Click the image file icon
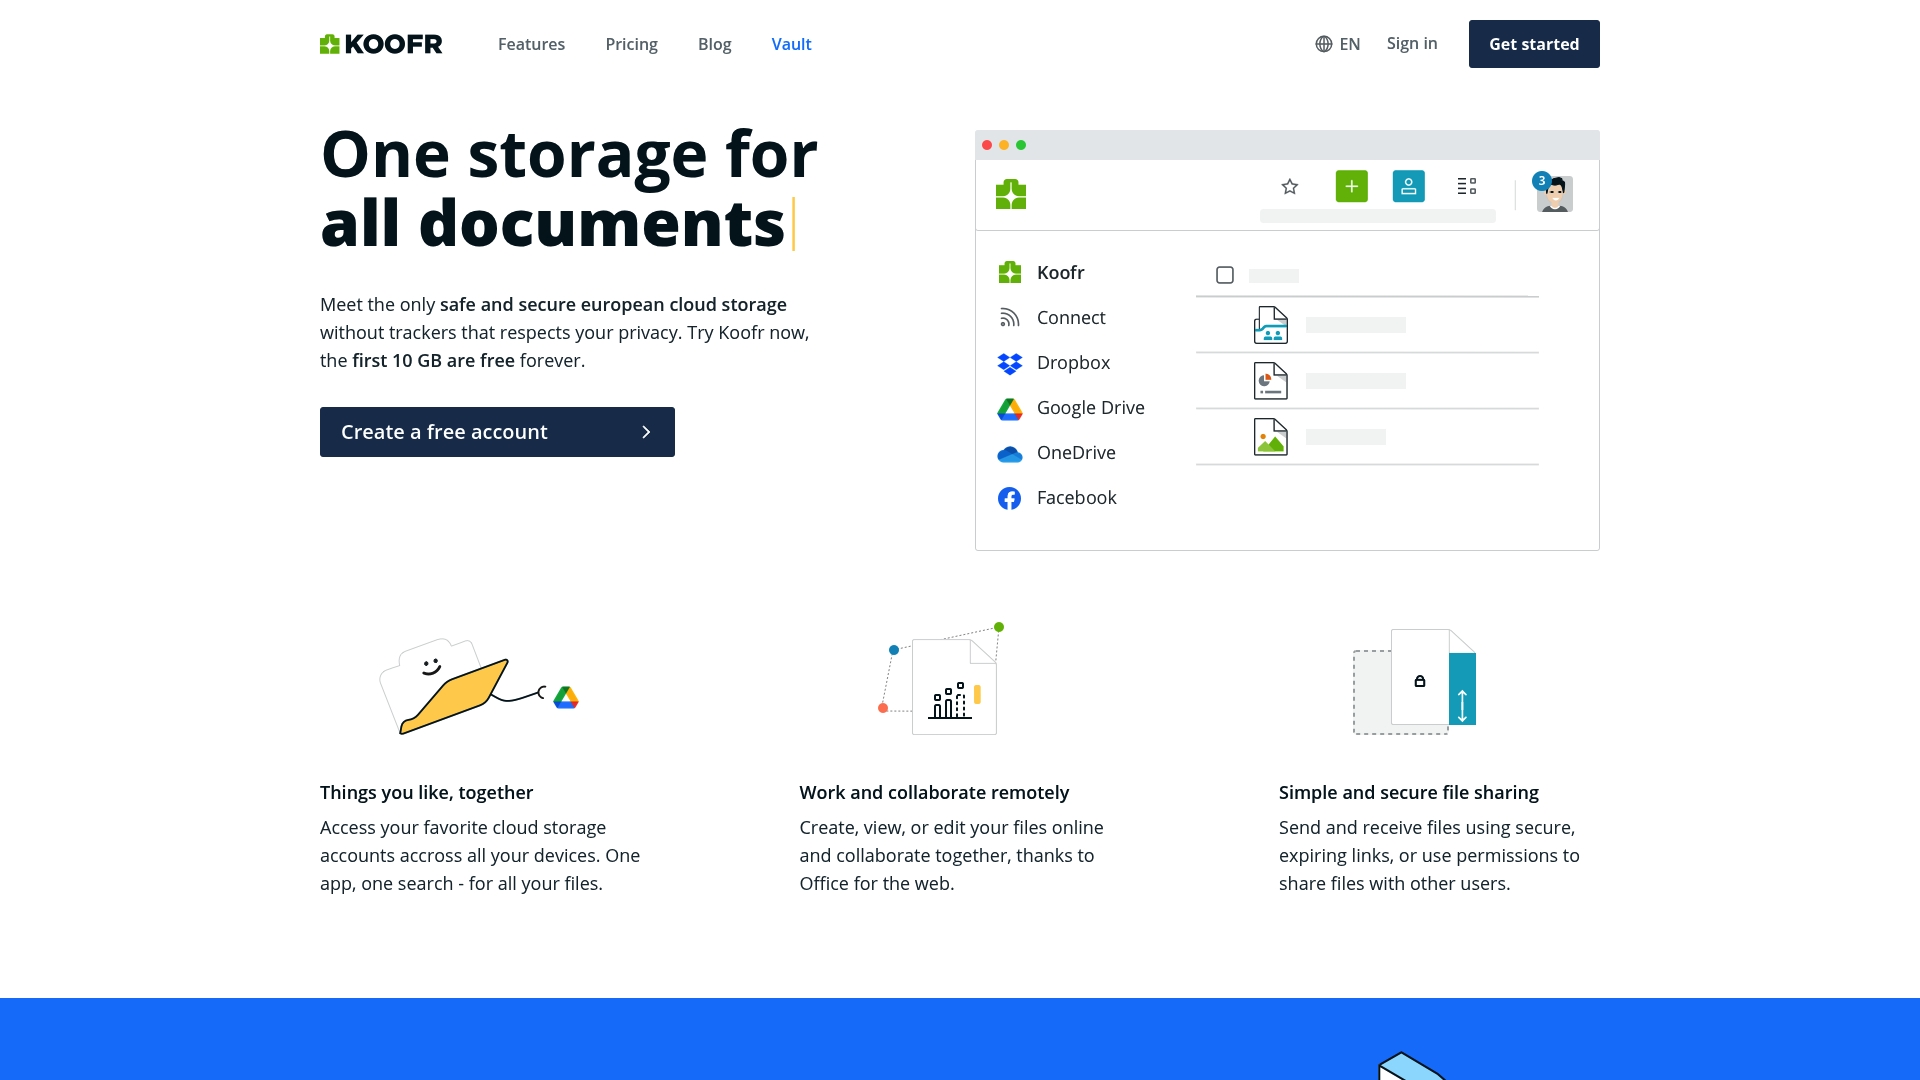The image size is (1920, 1080). click(x=1271, y=437)
